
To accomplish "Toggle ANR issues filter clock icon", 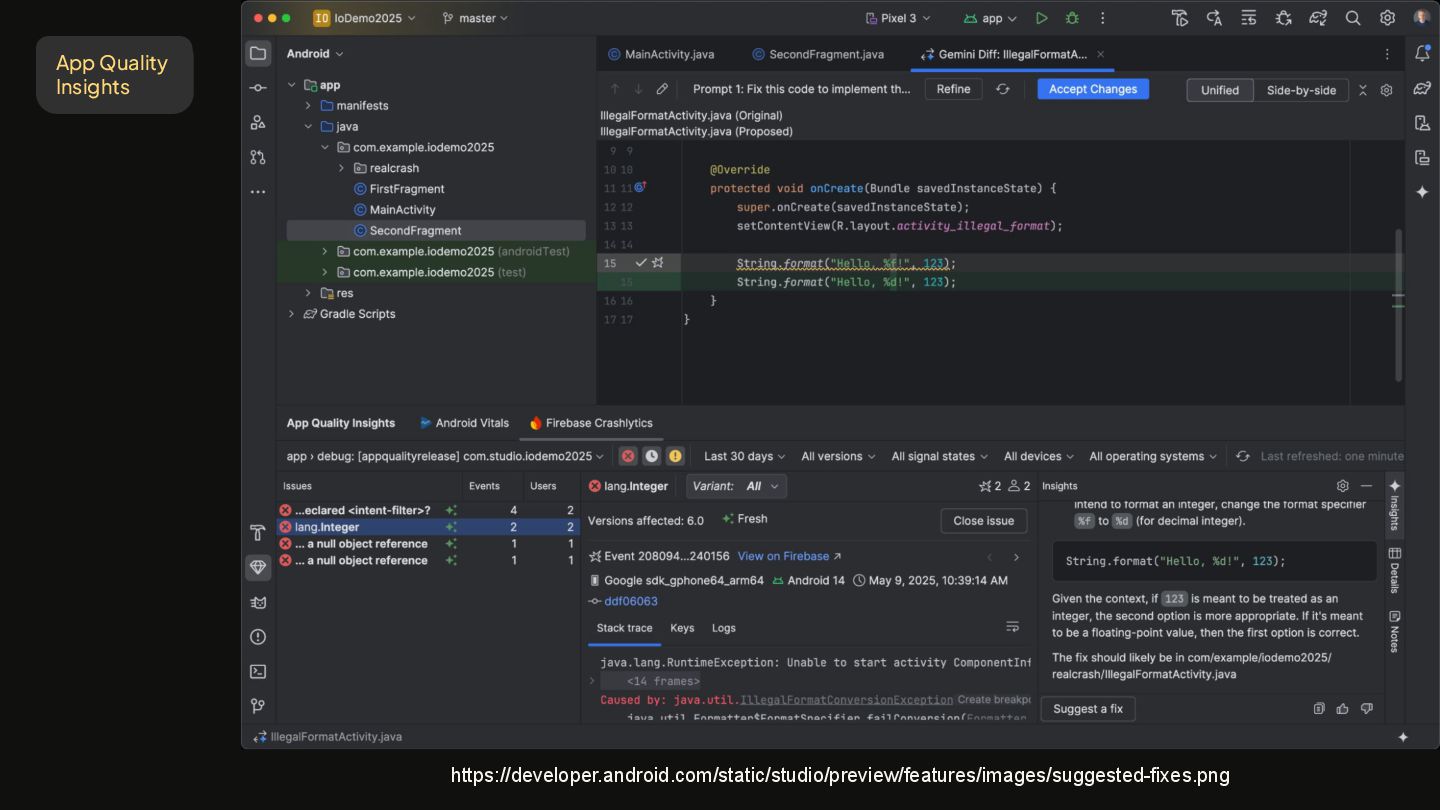I will tap(652, 456).
